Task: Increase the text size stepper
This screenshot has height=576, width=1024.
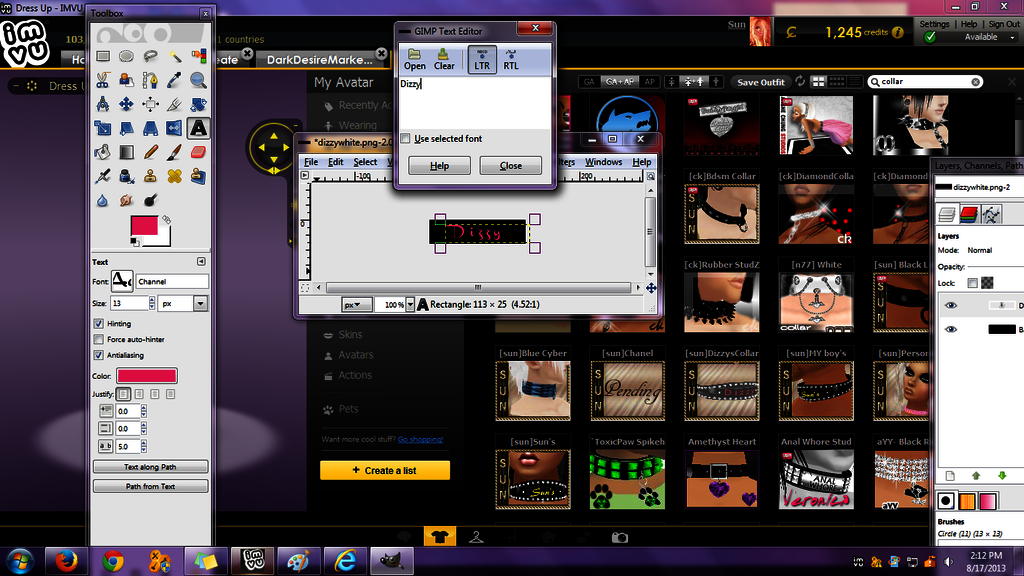Action: 152,300
